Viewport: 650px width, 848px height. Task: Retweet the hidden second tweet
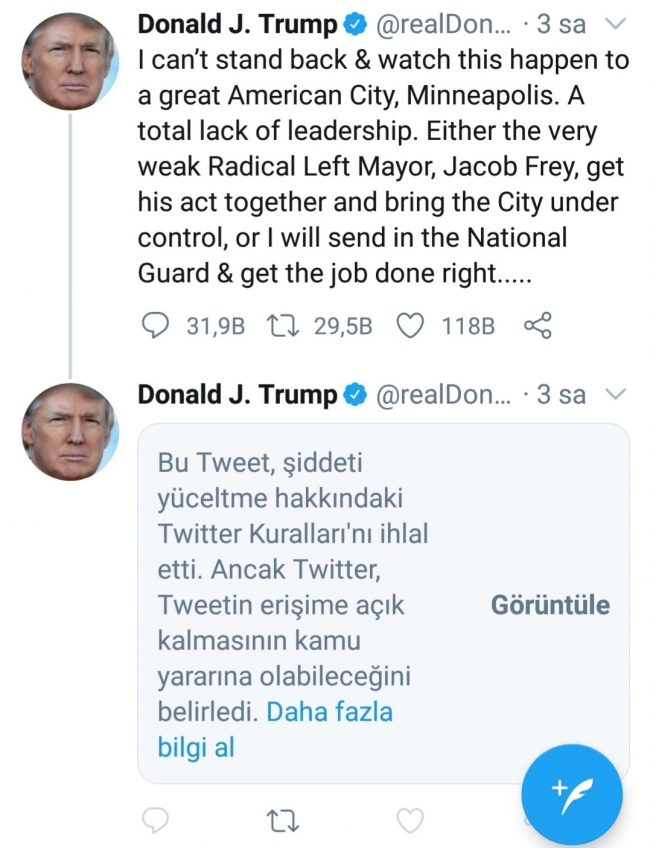click(x=285, y=822)
